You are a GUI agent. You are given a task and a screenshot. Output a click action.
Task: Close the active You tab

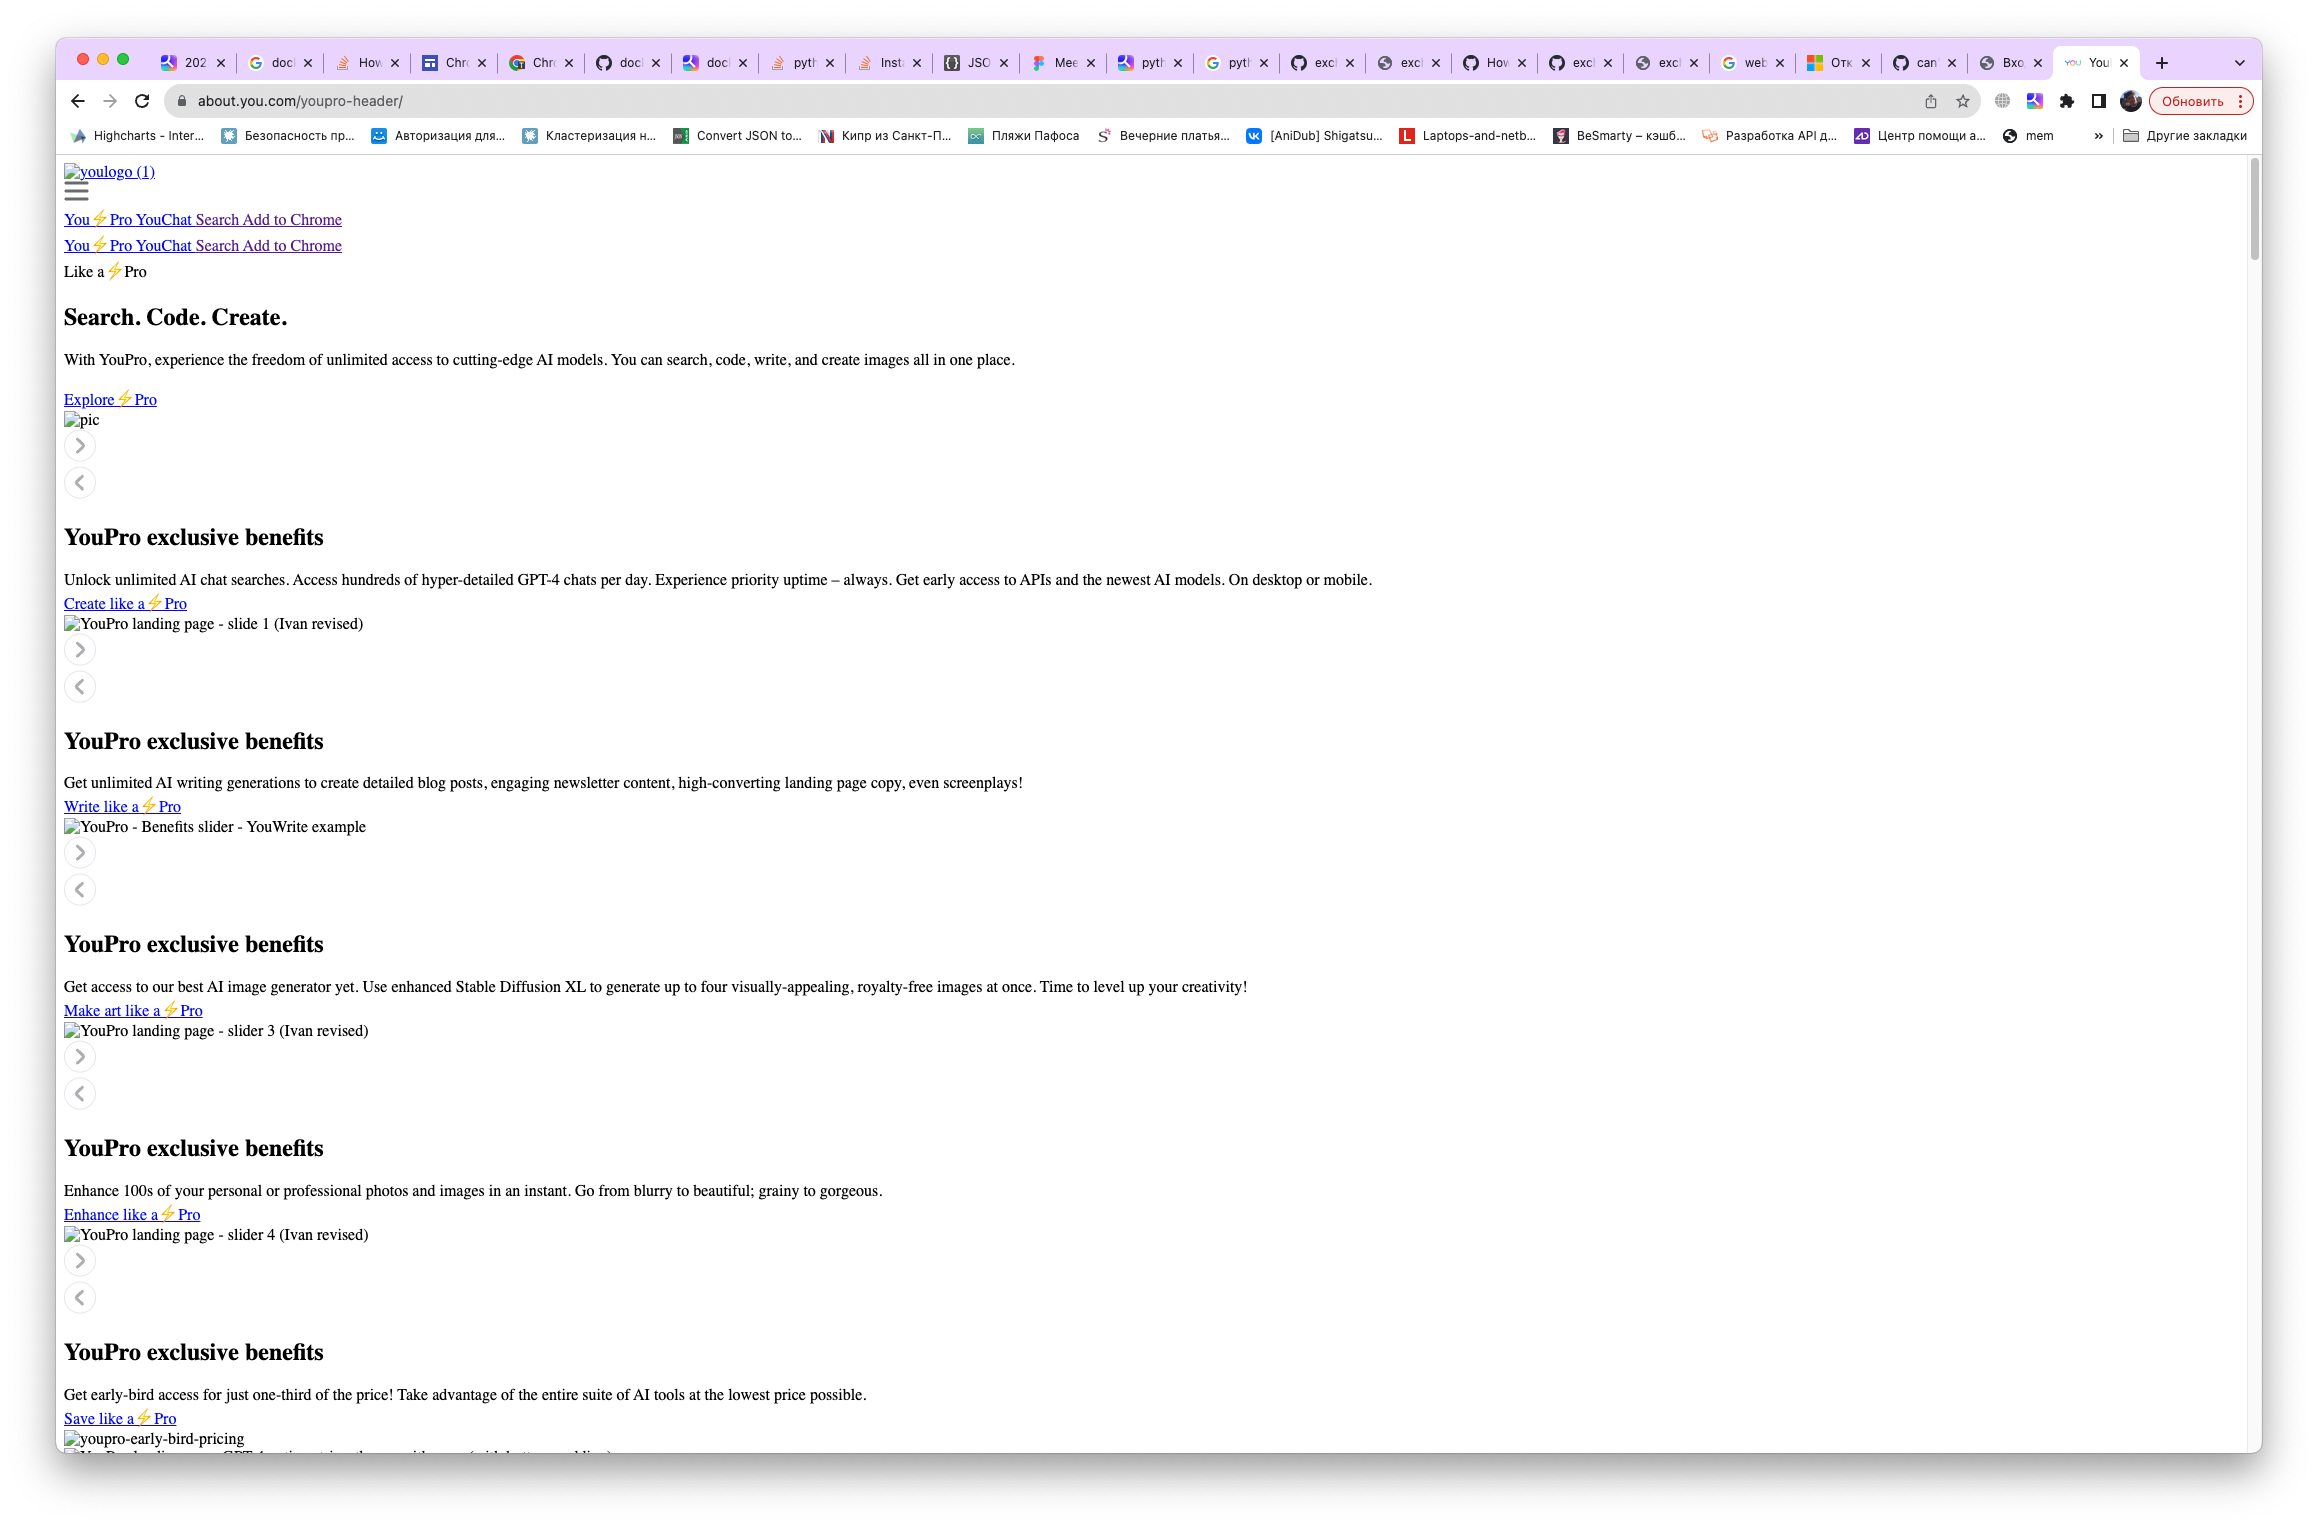coord(2124,63)
